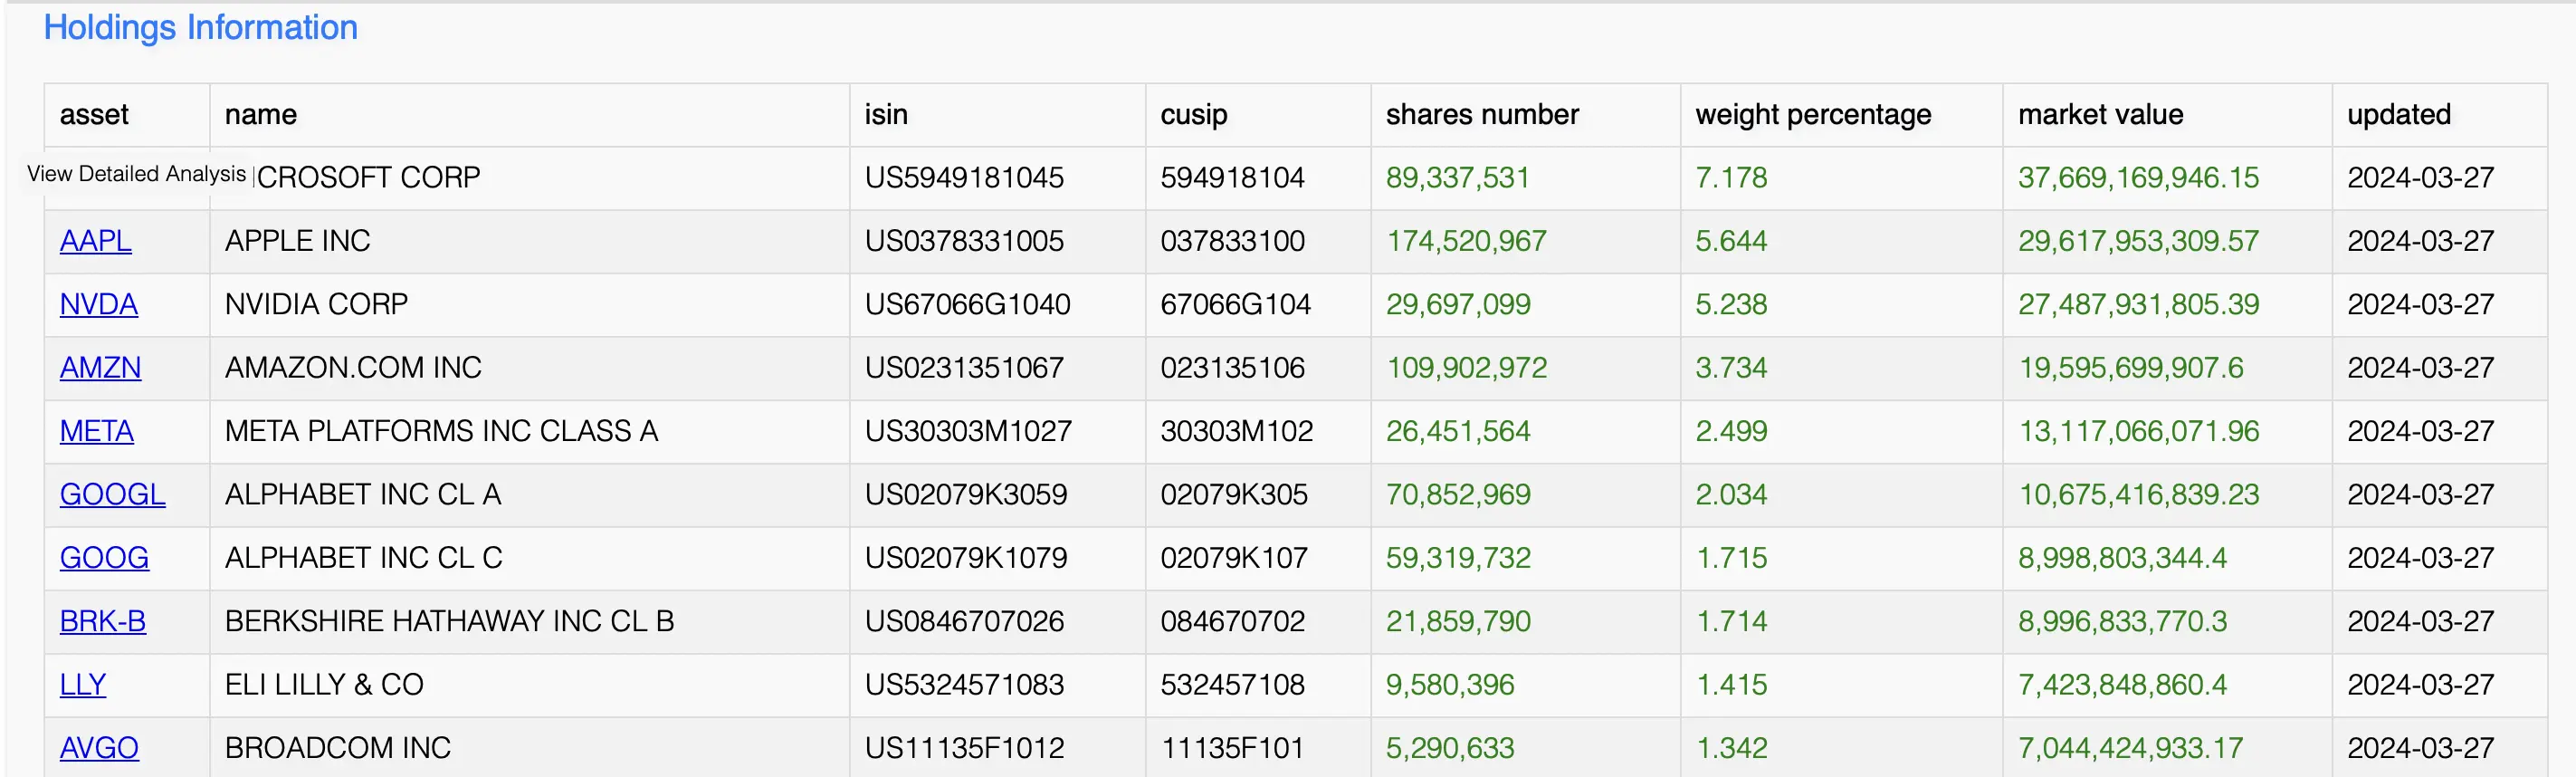Click shares number 109,902,972
Screen dimensions: 2576x777
(1466, 368)
